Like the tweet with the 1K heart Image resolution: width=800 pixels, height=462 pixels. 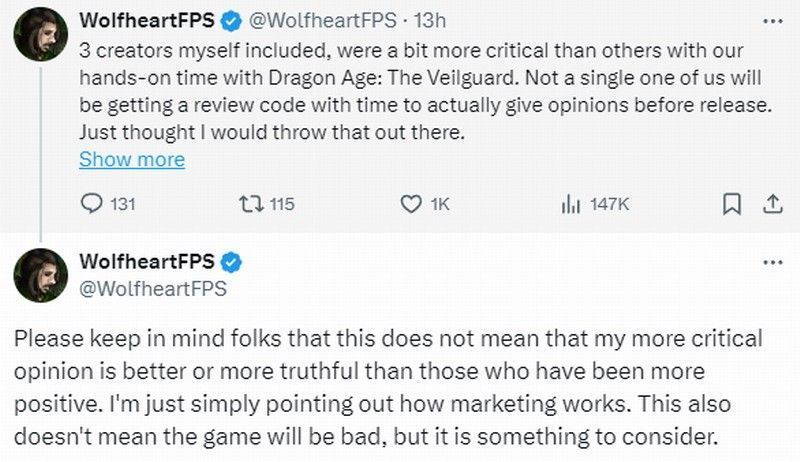410,204
